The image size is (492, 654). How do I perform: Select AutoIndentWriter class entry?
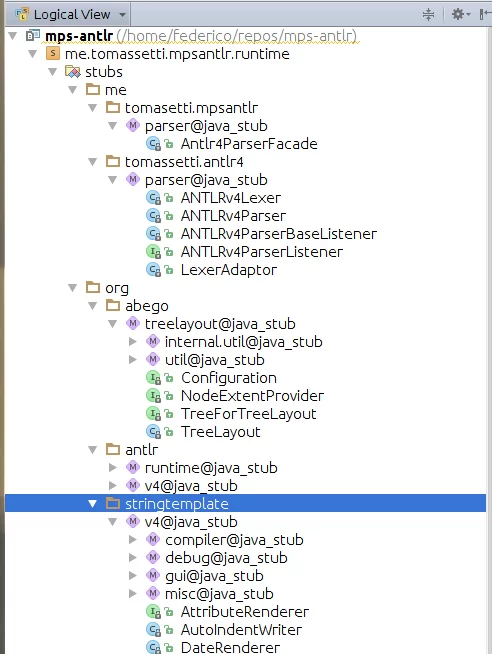point(241,630)
